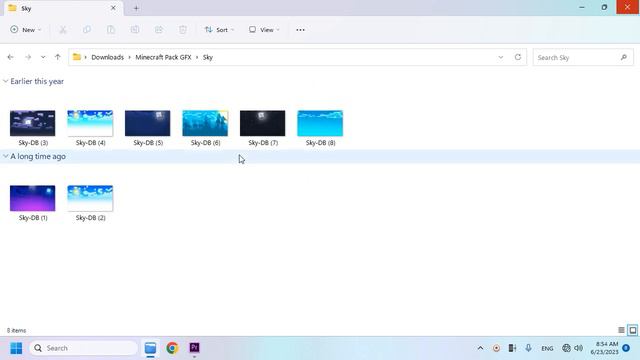Screen dimensions: 640x360
Task: Select the Sky-DB (7) thumbnail
Action: 263,123
